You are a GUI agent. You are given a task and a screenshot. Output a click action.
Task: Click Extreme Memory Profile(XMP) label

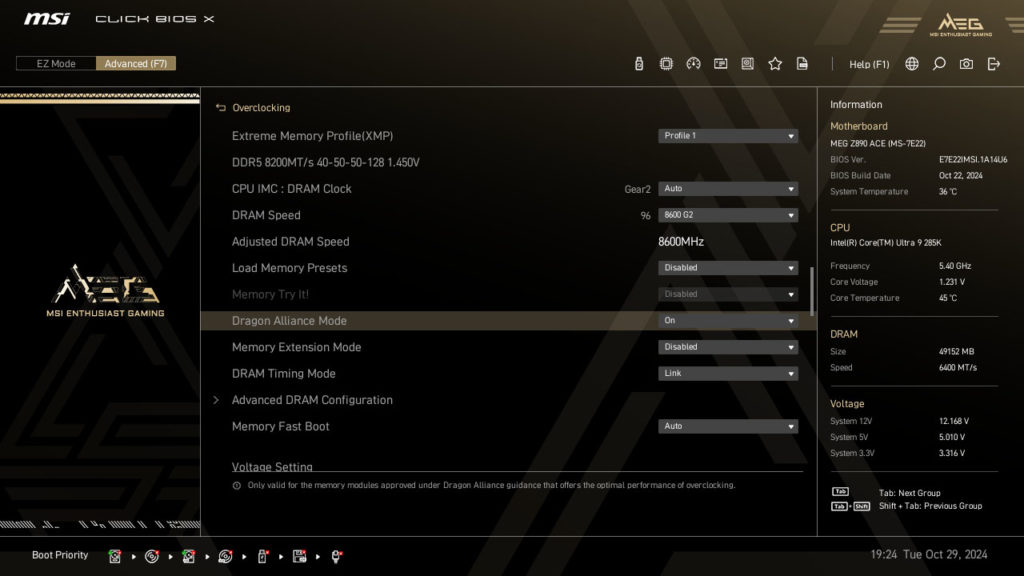312,136
